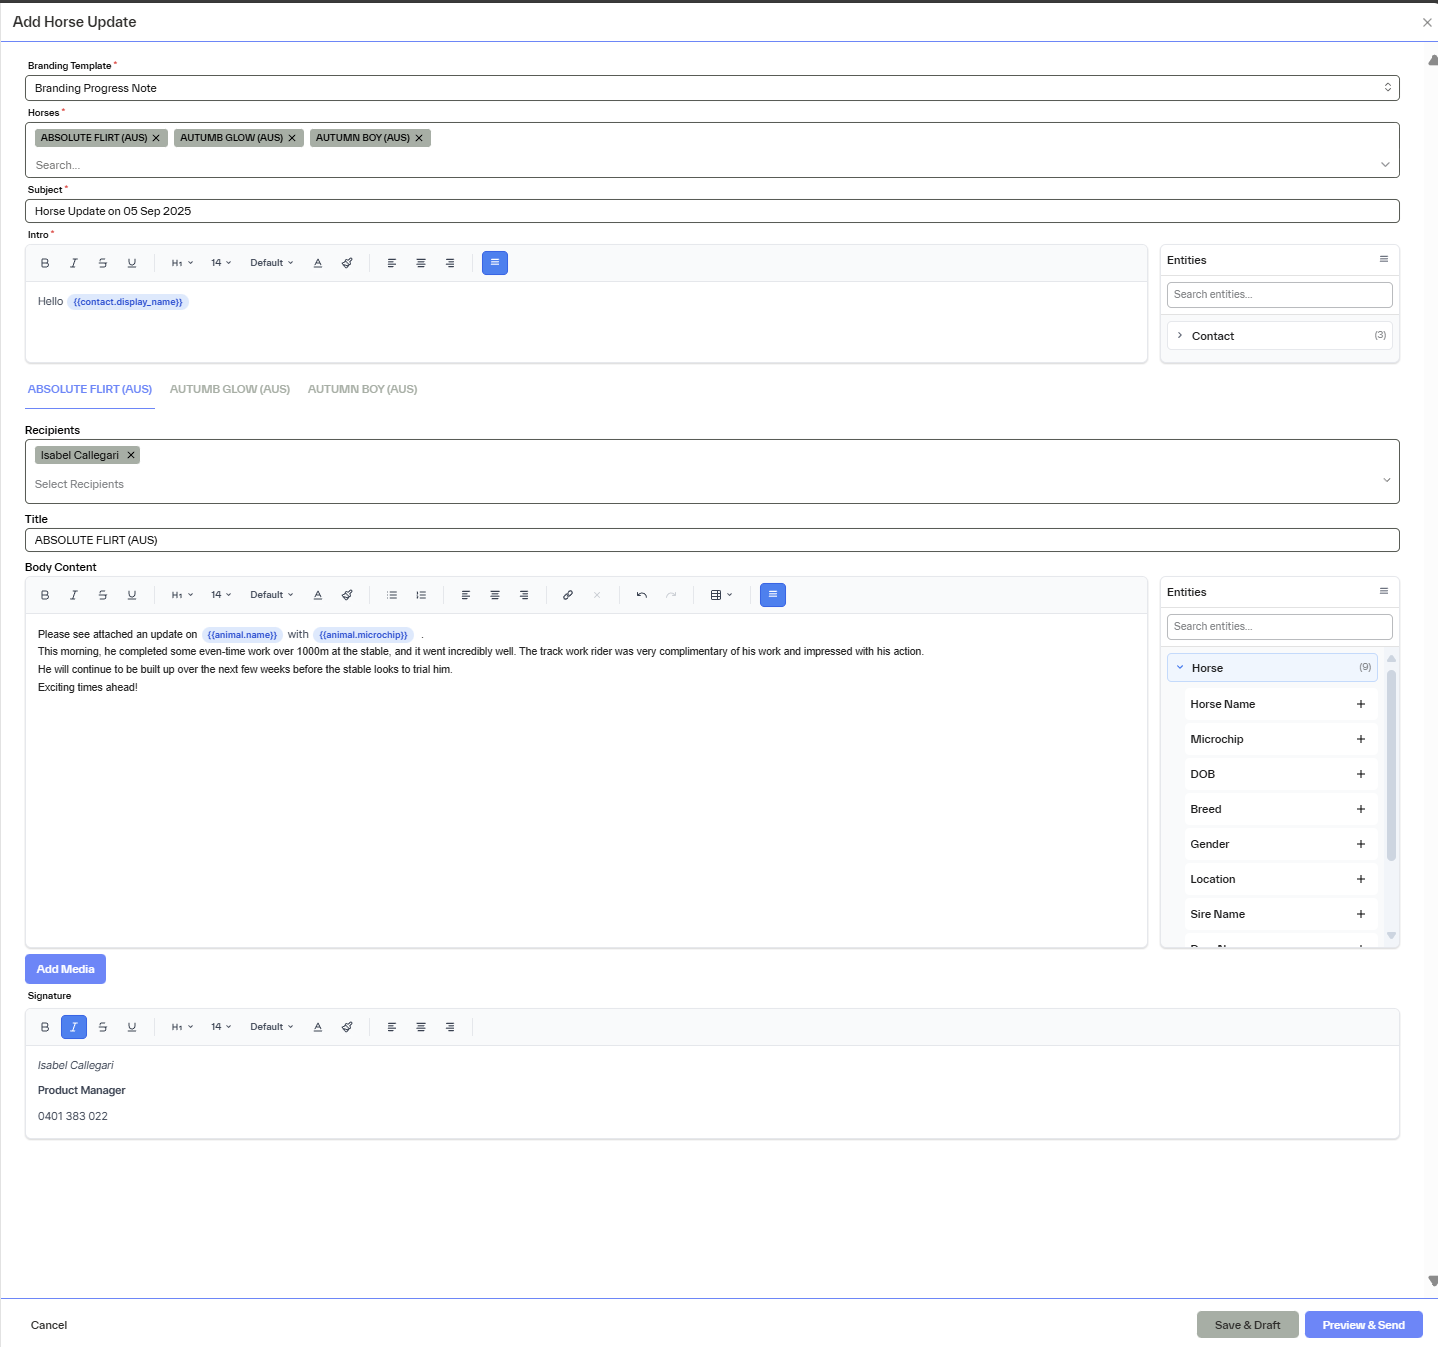Expand the Recipients dropdown
1438x1347 pixels.
point(1387,480)
